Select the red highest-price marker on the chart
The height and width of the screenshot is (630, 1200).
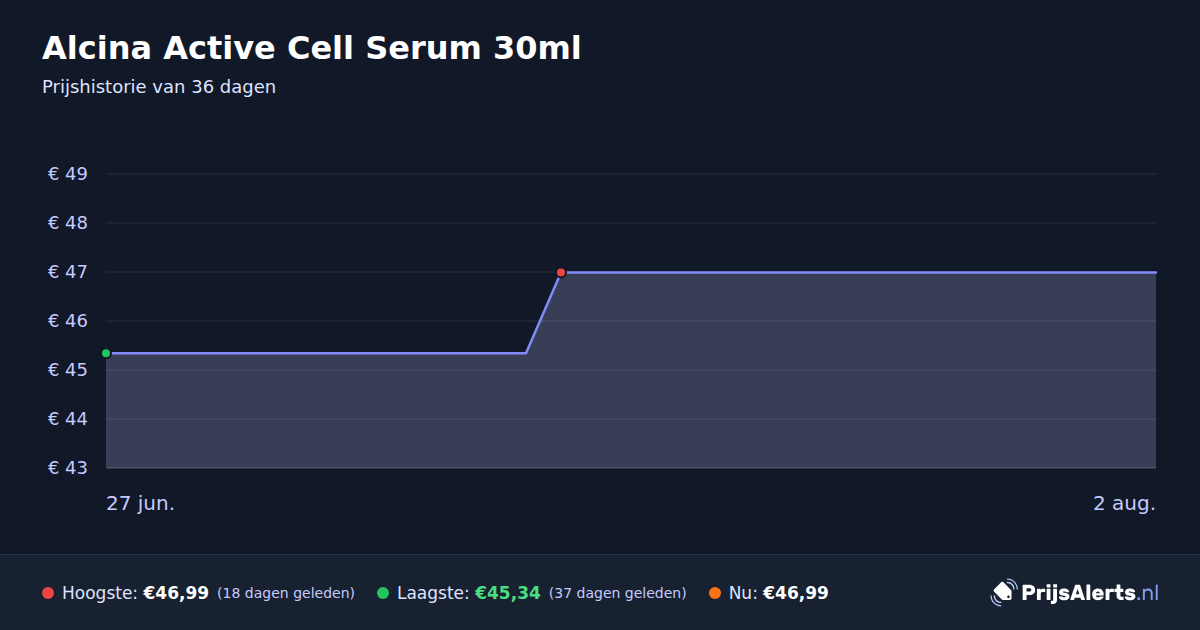pyautogui.click(x=561, y=272)
